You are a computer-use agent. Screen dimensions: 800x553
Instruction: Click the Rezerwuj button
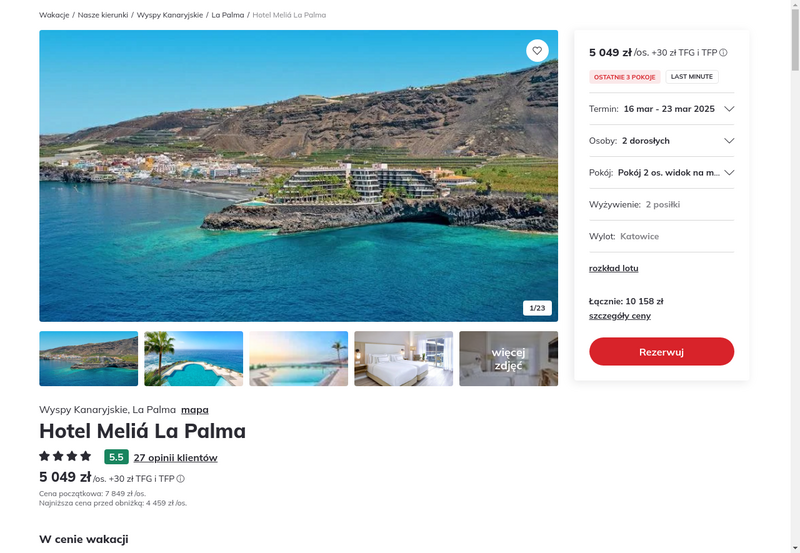click(x=661, y=351)
